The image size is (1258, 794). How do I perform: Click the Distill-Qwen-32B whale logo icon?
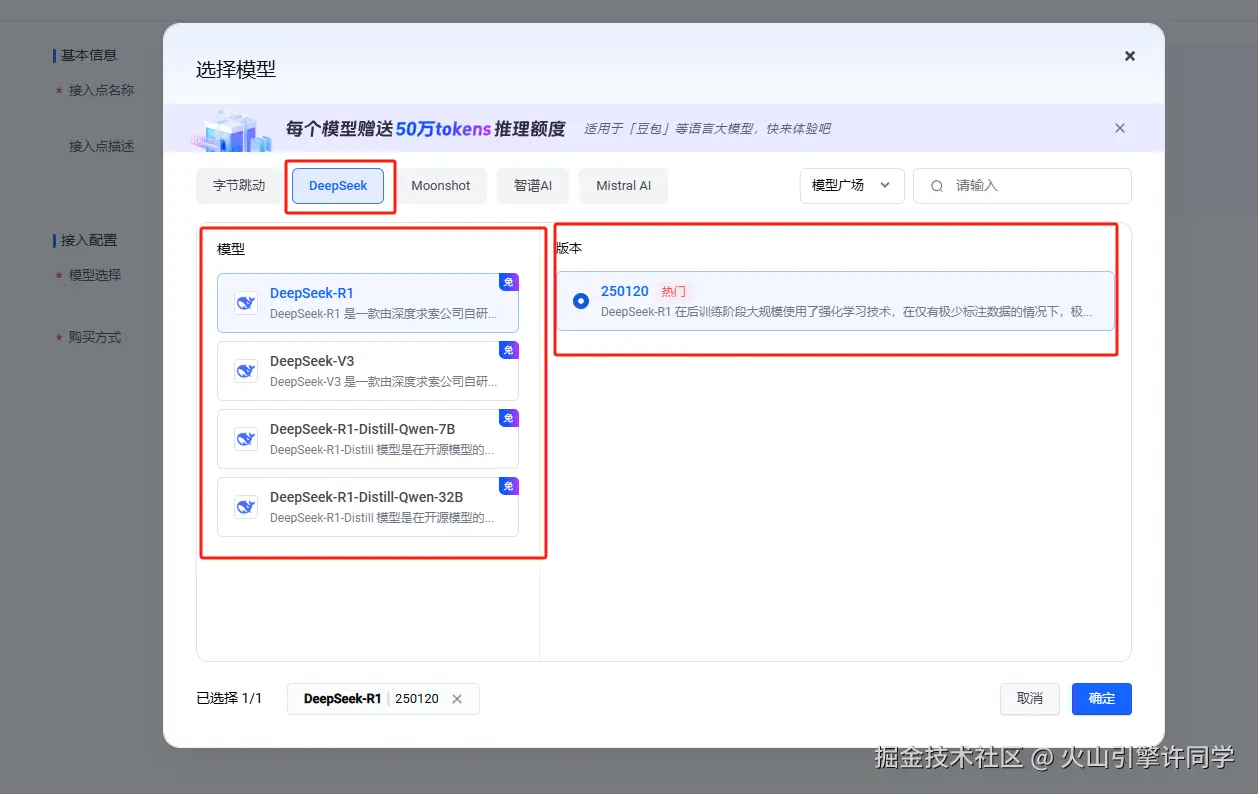pyautogui.click(x=246, y=507)
